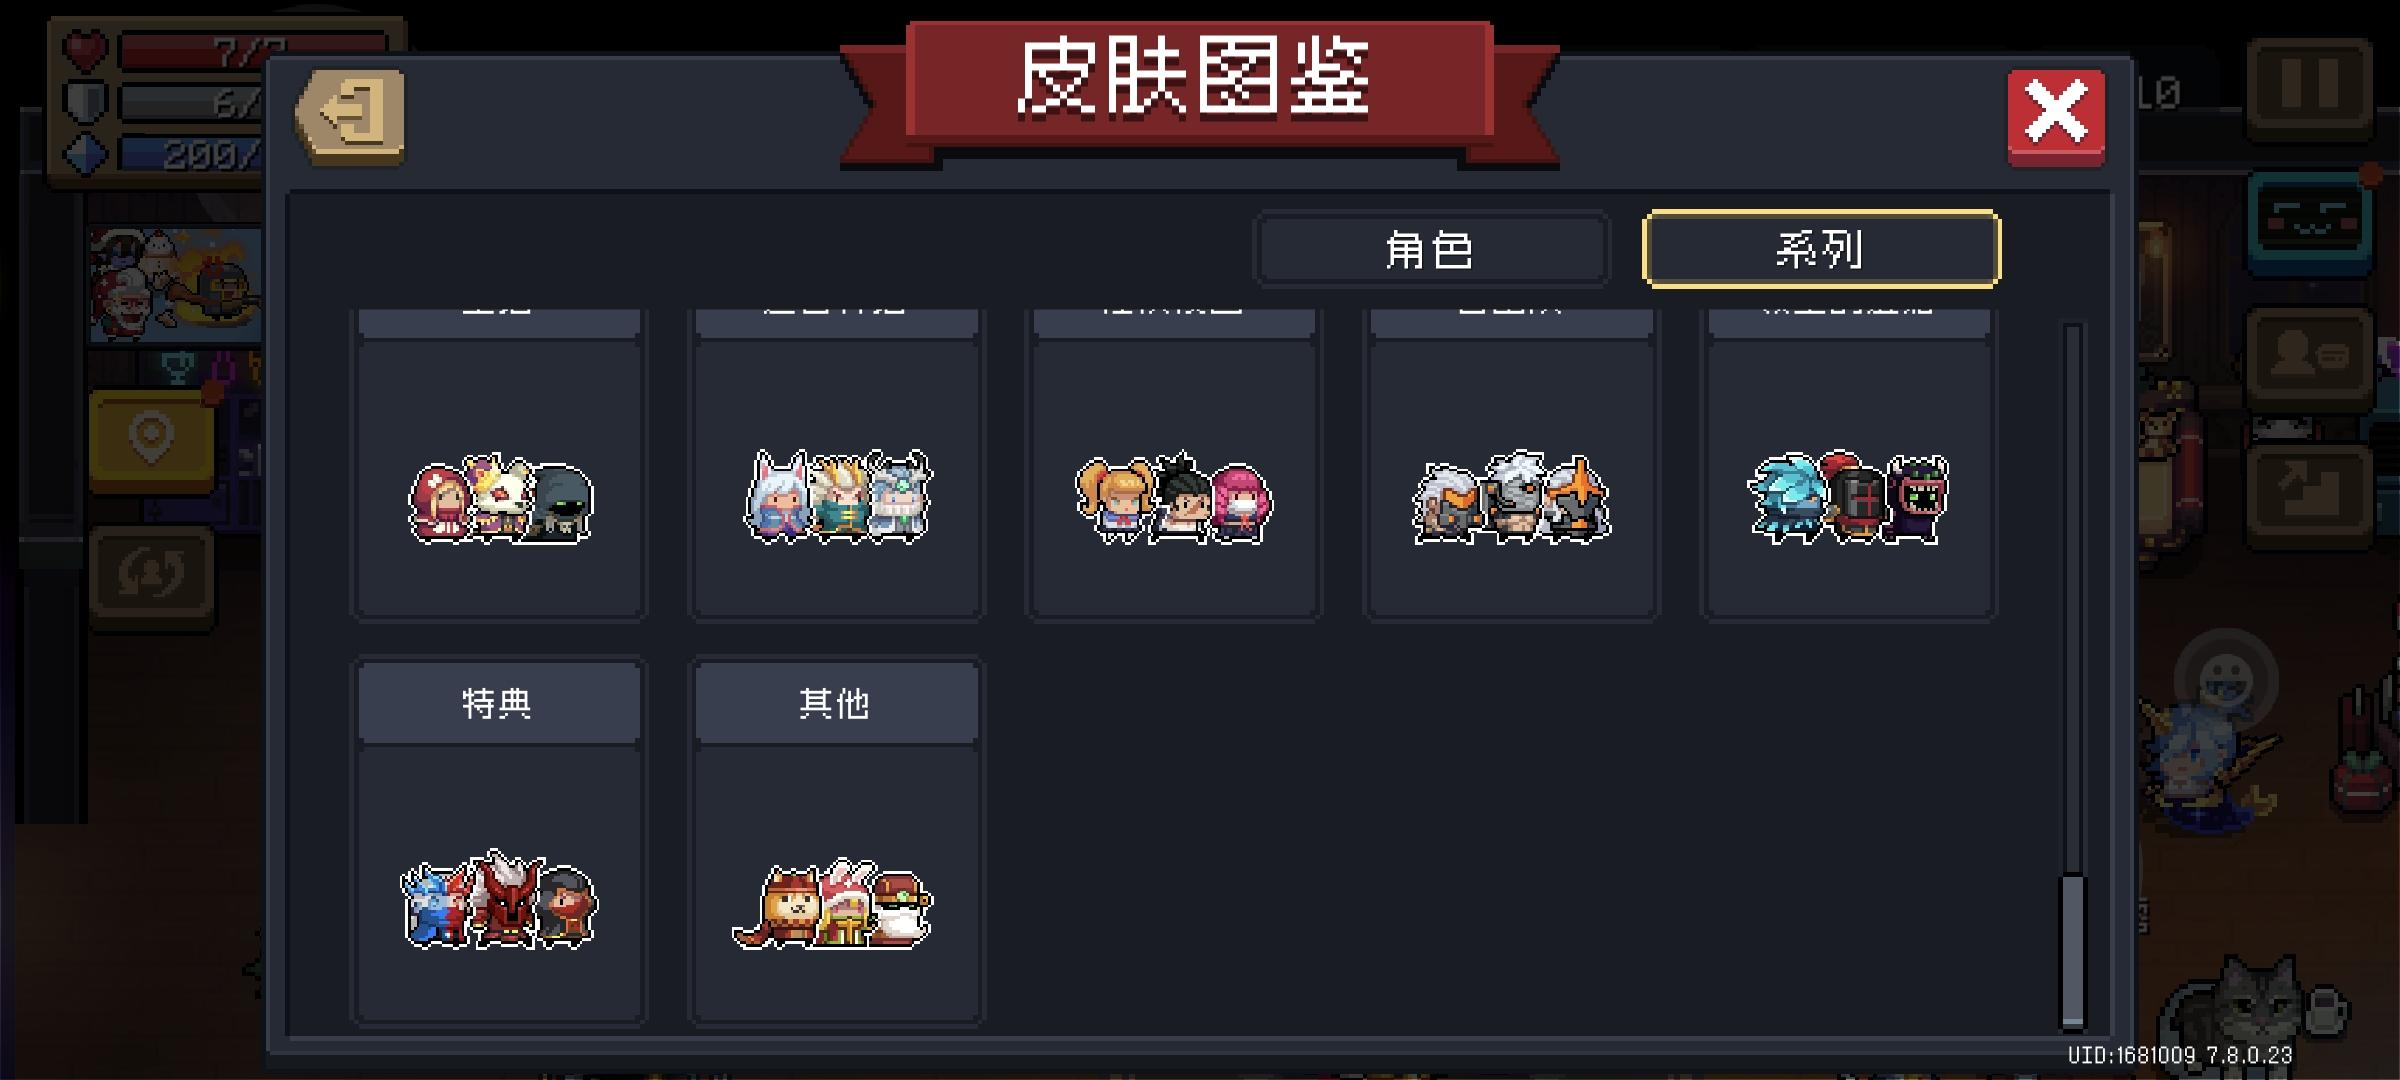Open the fox-eared characters skin series
Viewport: 2400px width, 1080px height.
[836, 465]
